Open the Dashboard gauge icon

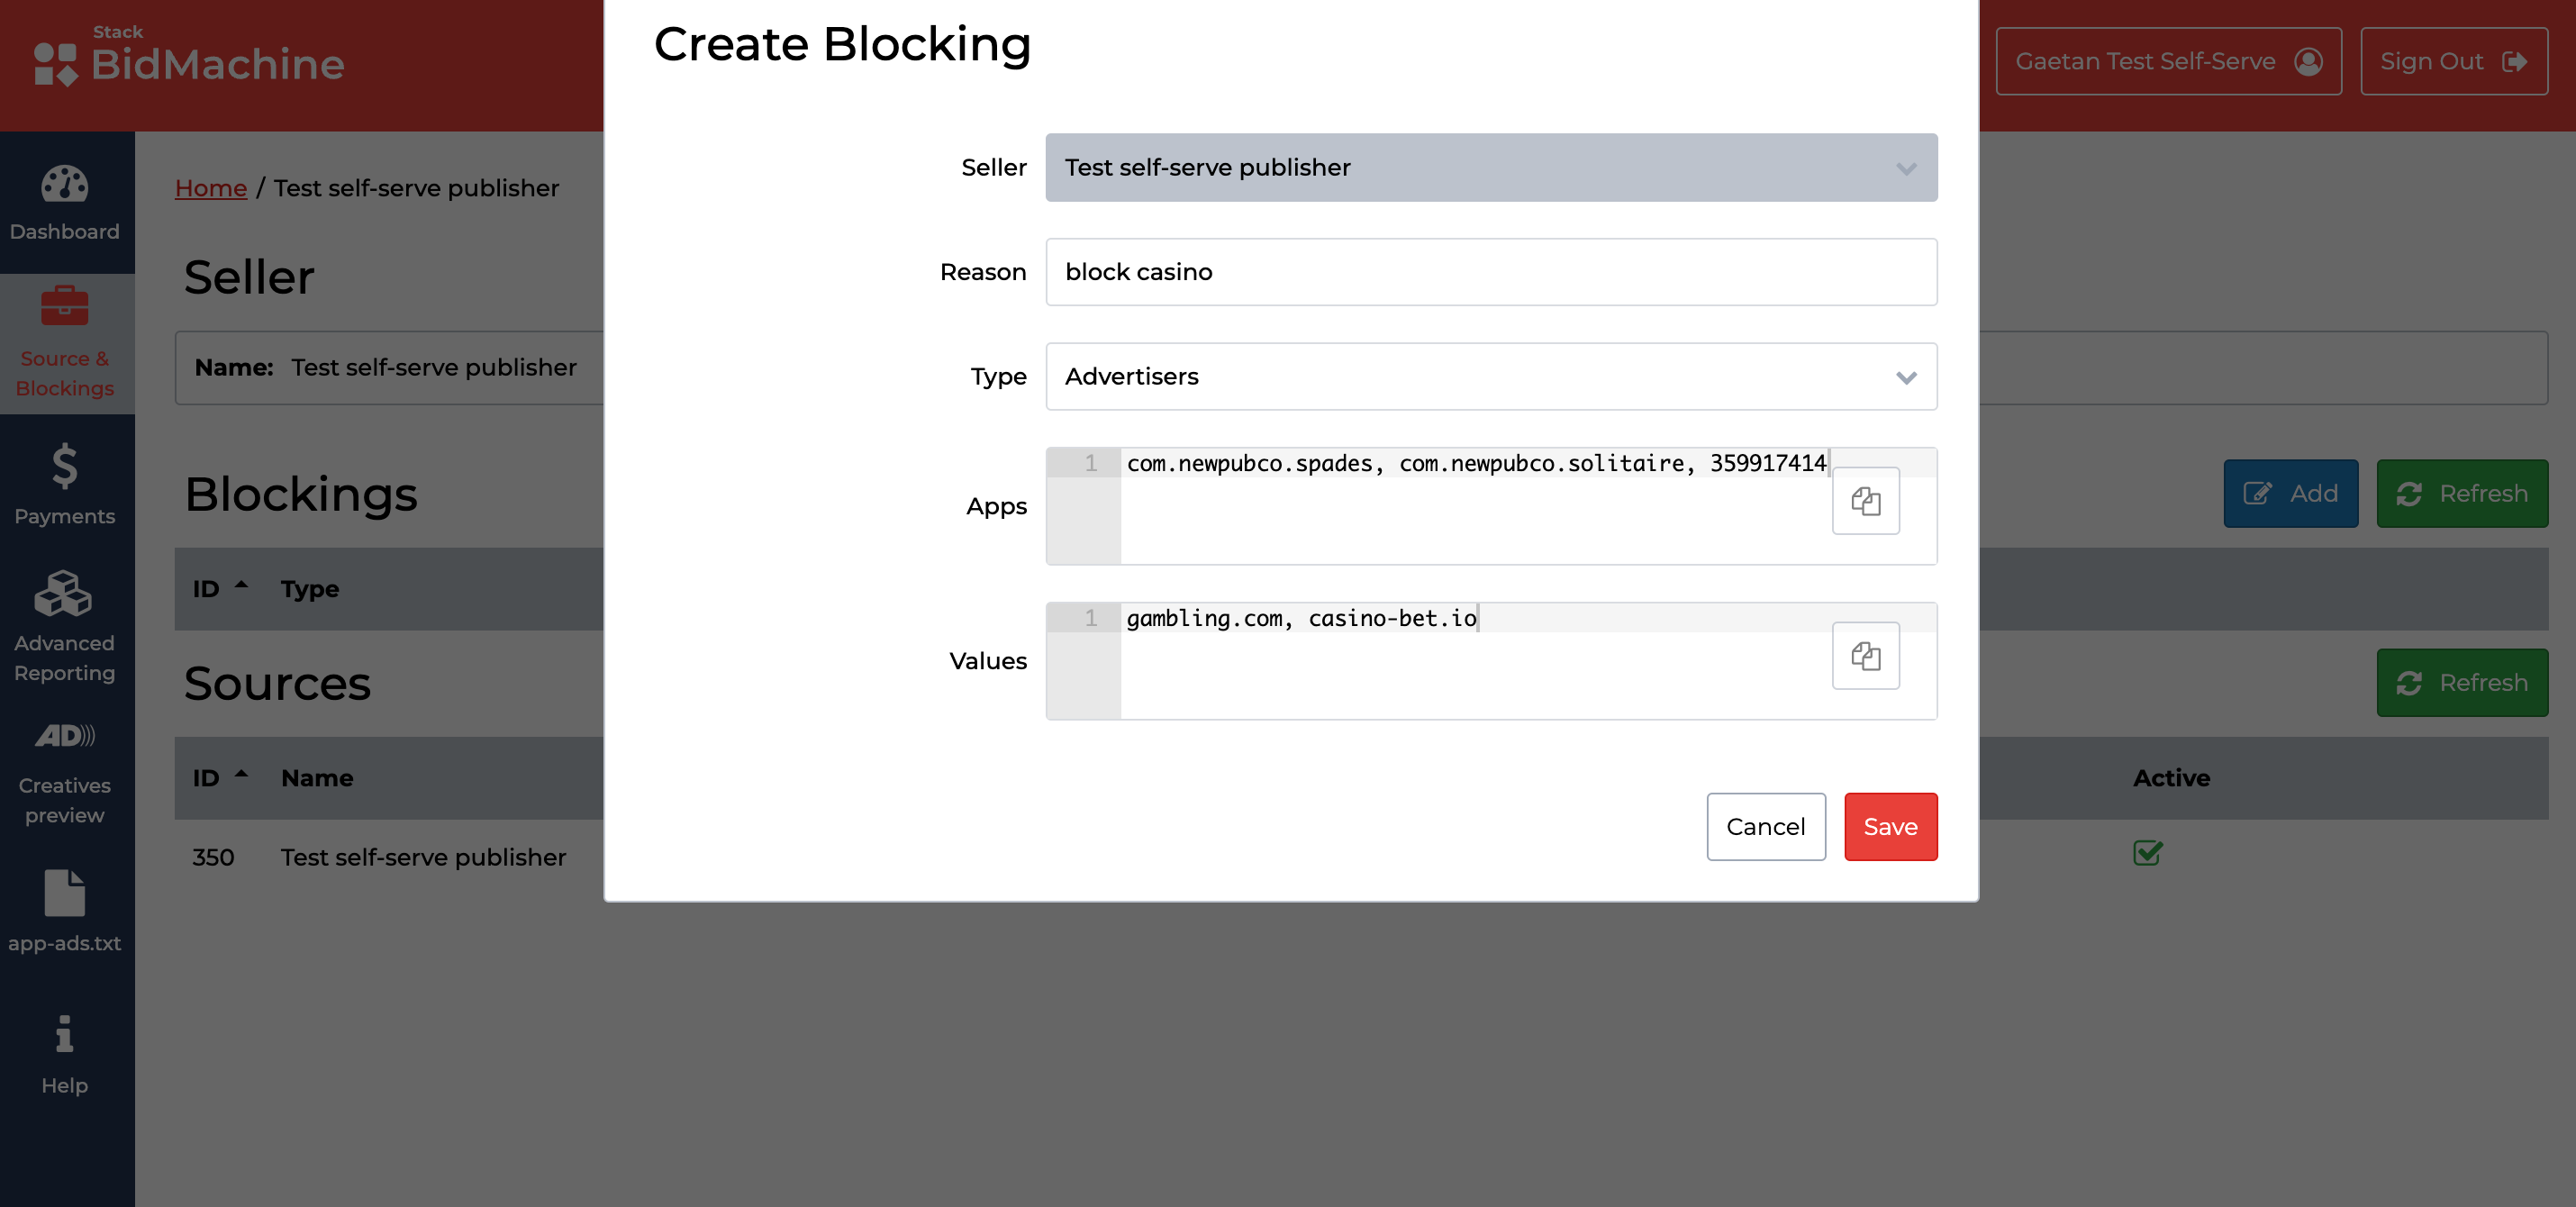(64, 184)
